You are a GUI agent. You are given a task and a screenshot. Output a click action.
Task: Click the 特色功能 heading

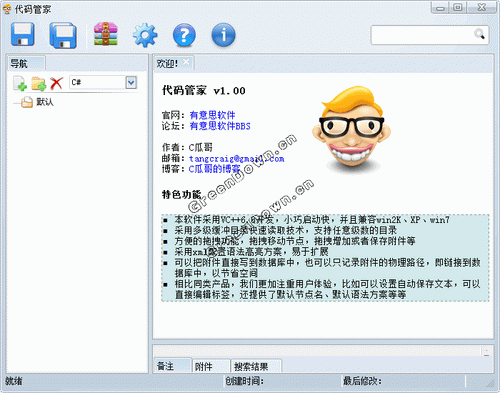point(182,194)
